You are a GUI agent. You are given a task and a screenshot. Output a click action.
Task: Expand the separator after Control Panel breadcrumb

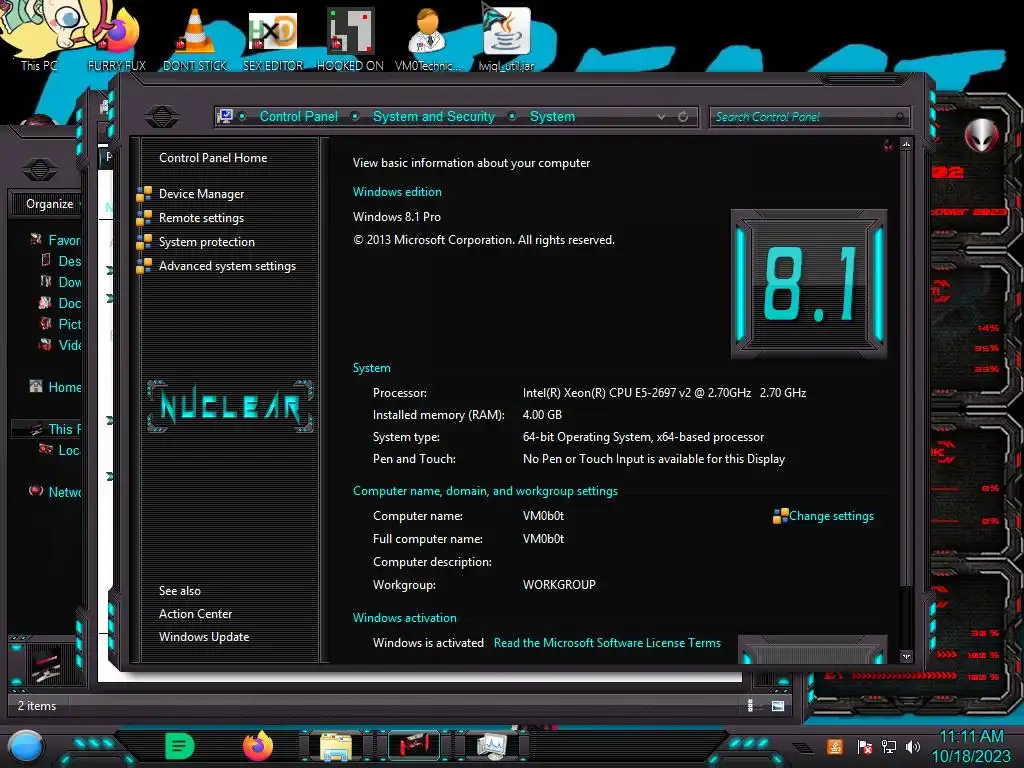pyautogui.click(x=355, y=116)
